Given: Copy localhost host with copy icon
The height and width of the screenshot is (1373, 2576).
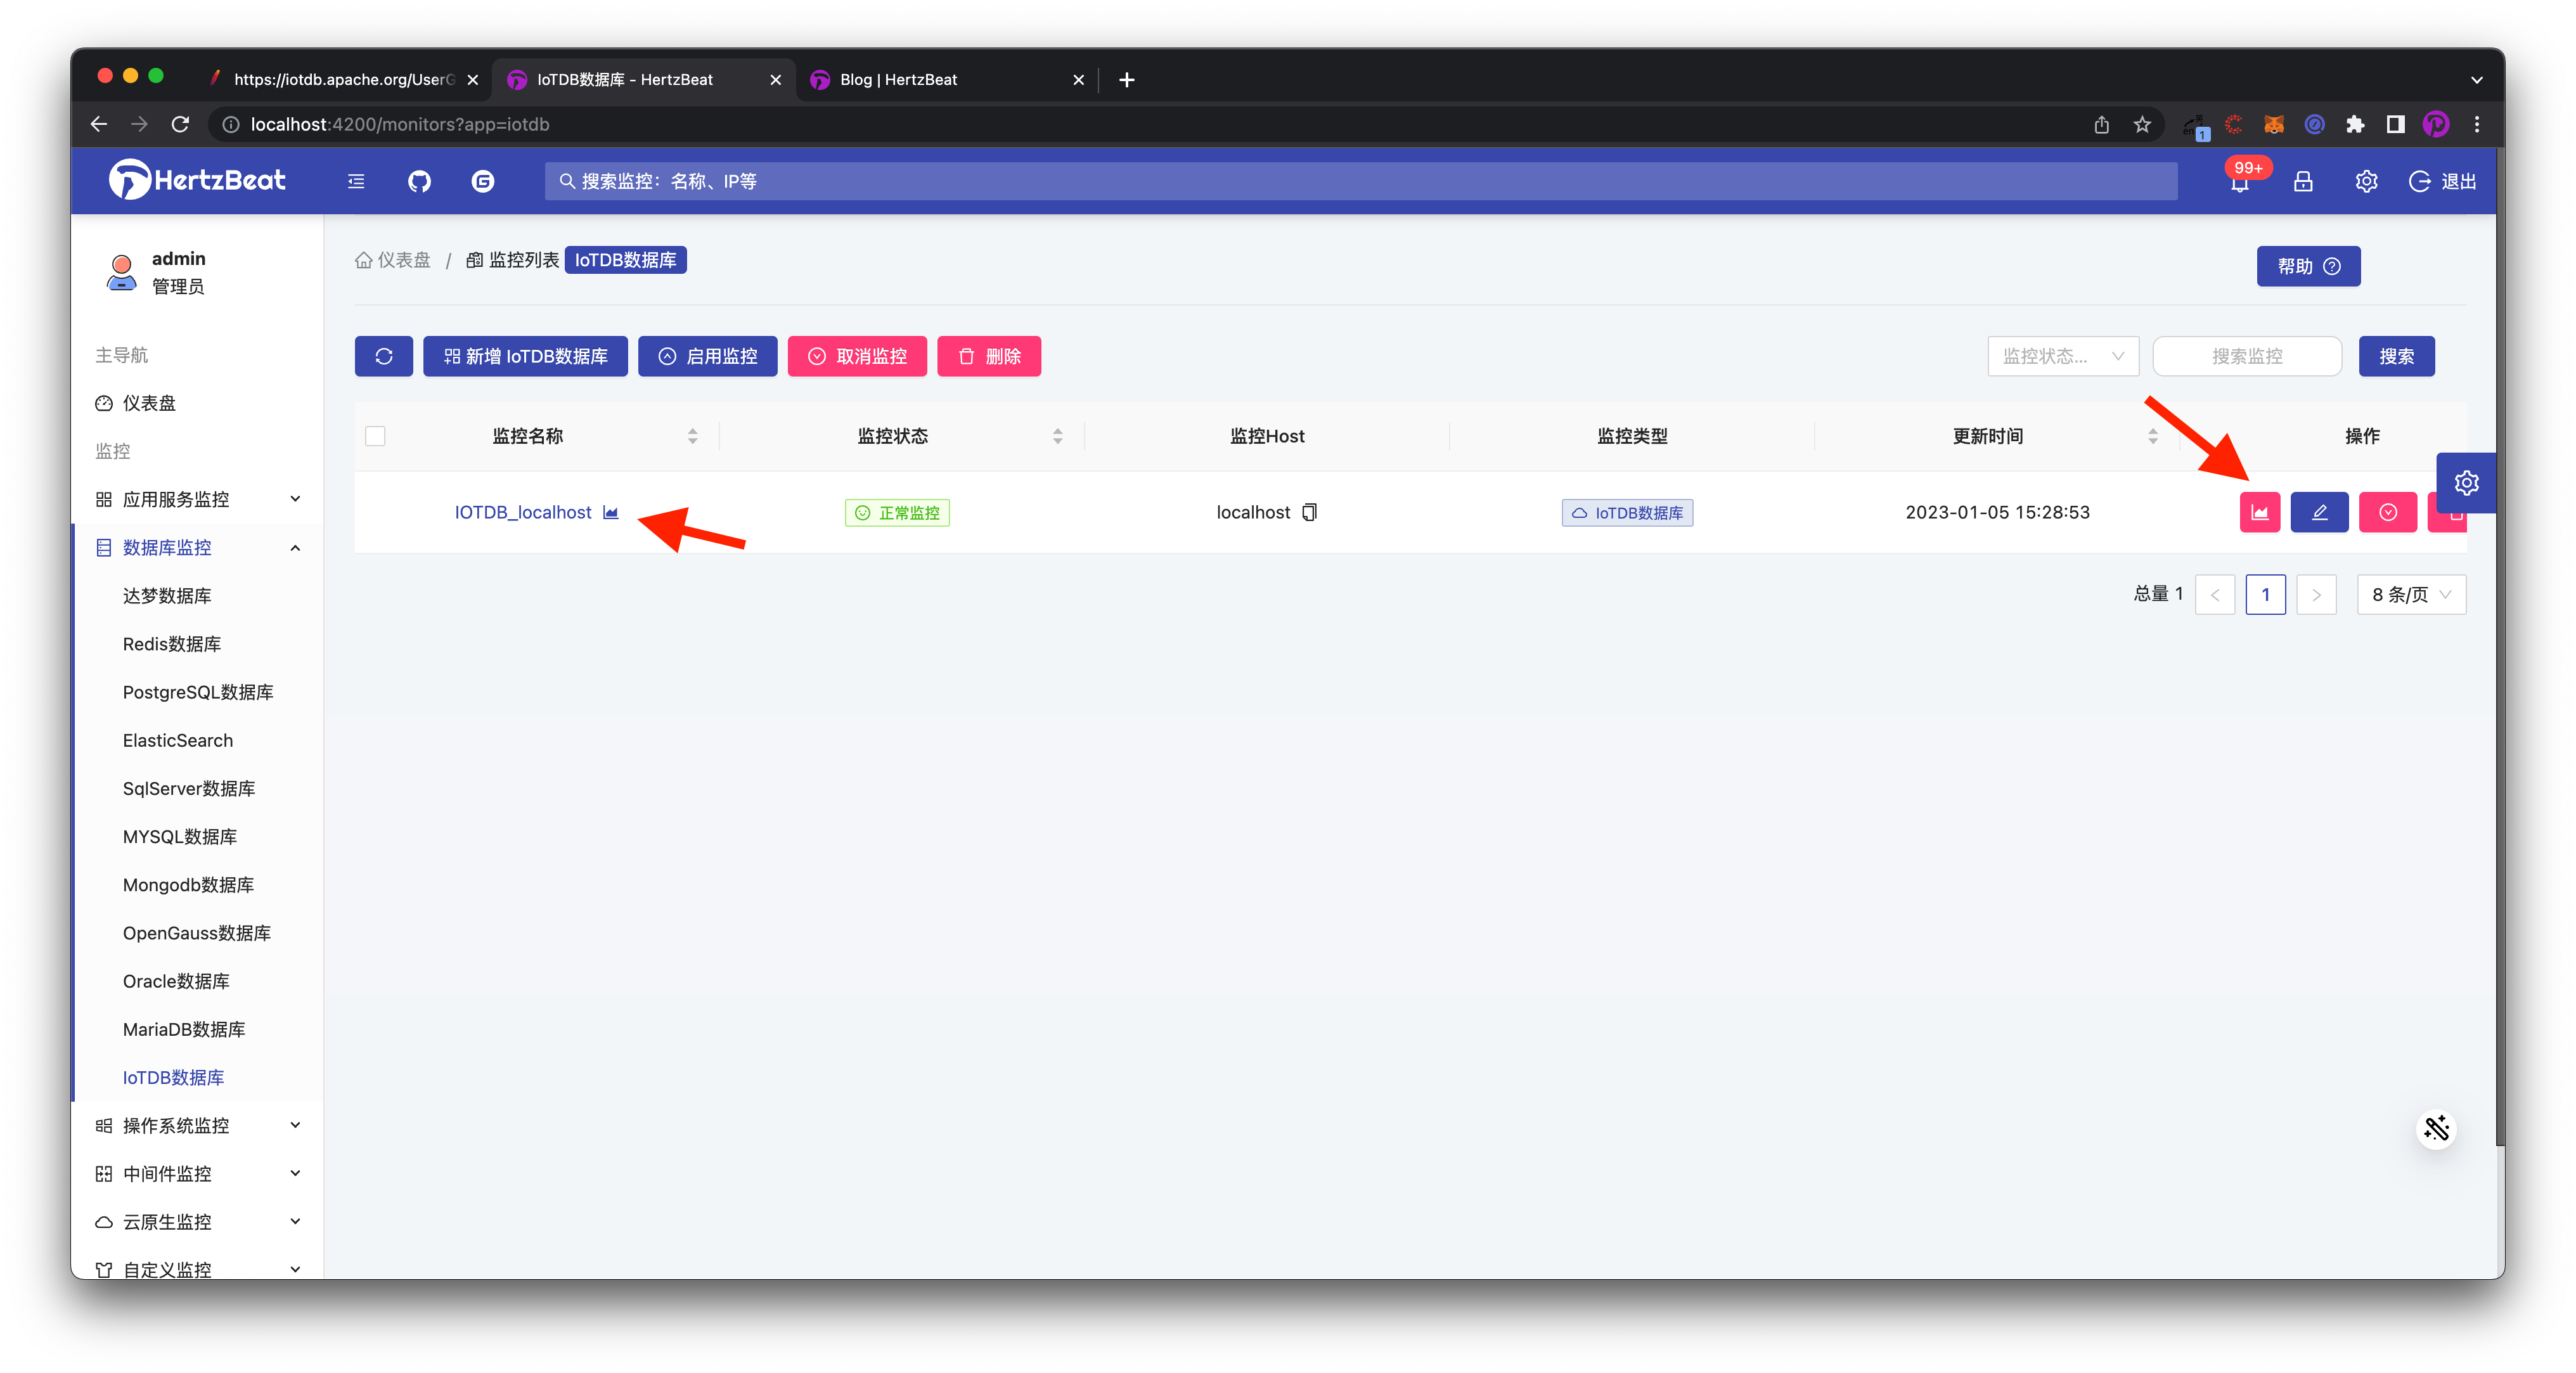Looking at the screenshot, I should point(1309,512).
